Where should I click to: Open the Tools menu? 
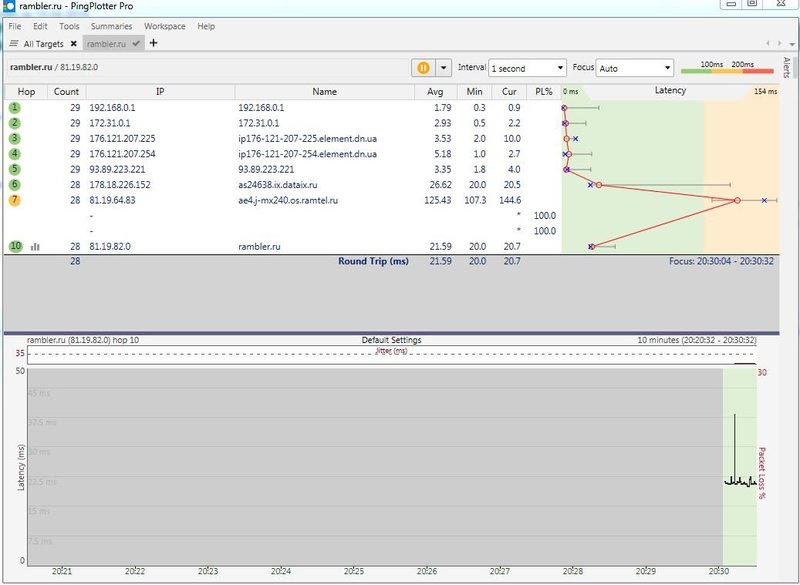[x=69, y=26]
